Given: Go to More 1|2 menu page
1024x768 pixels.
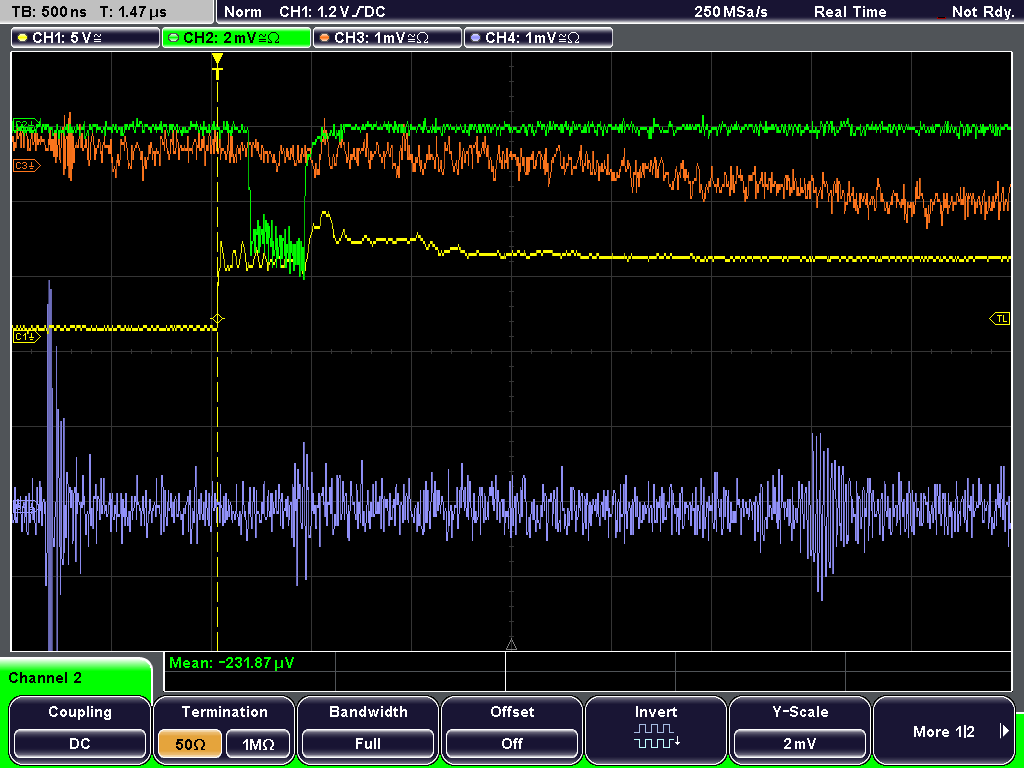Looking at the screenshot, I should pyautogui.click(x=944, y=729).
